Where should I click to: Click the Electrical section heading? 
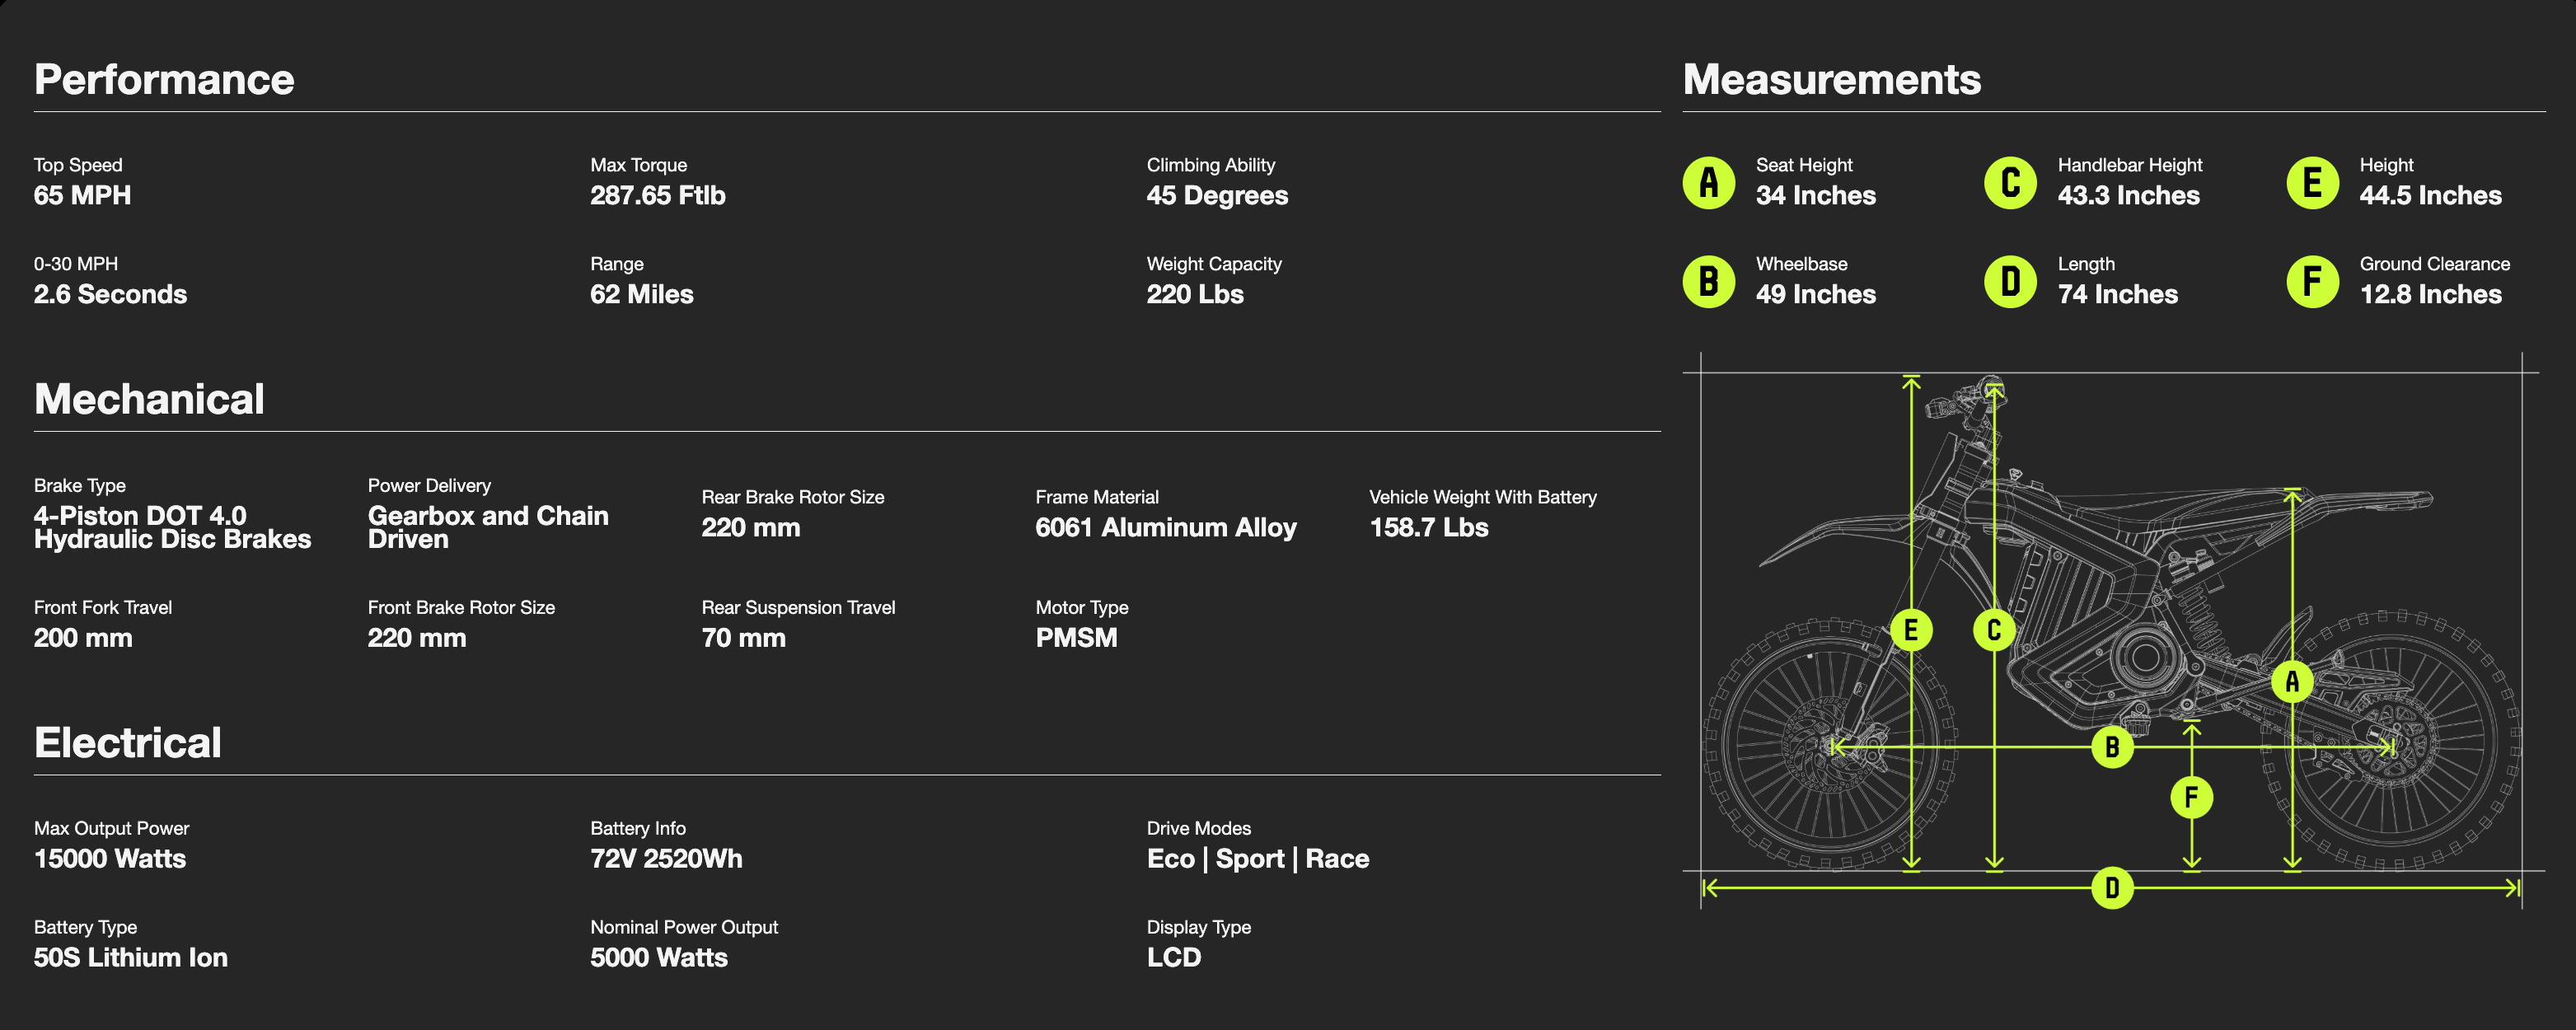point(128,742)
